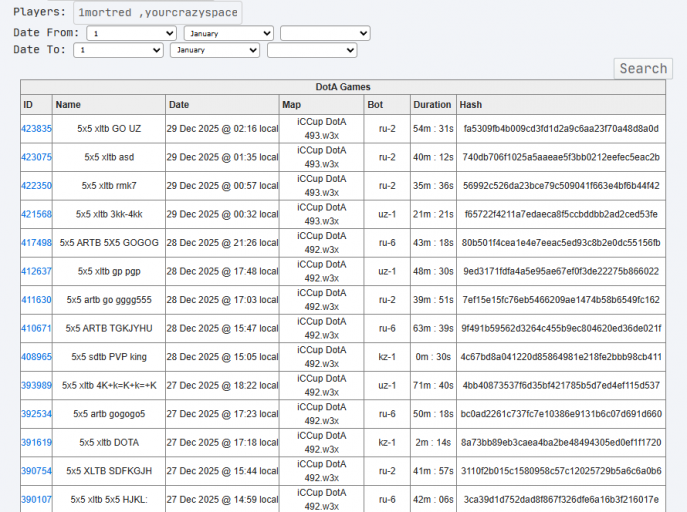Image resolution: width=687 pixels, height=512 pixels.
Task: Select game name '5x5 XLTB SDFKGJH'
Action: (109, 471)
